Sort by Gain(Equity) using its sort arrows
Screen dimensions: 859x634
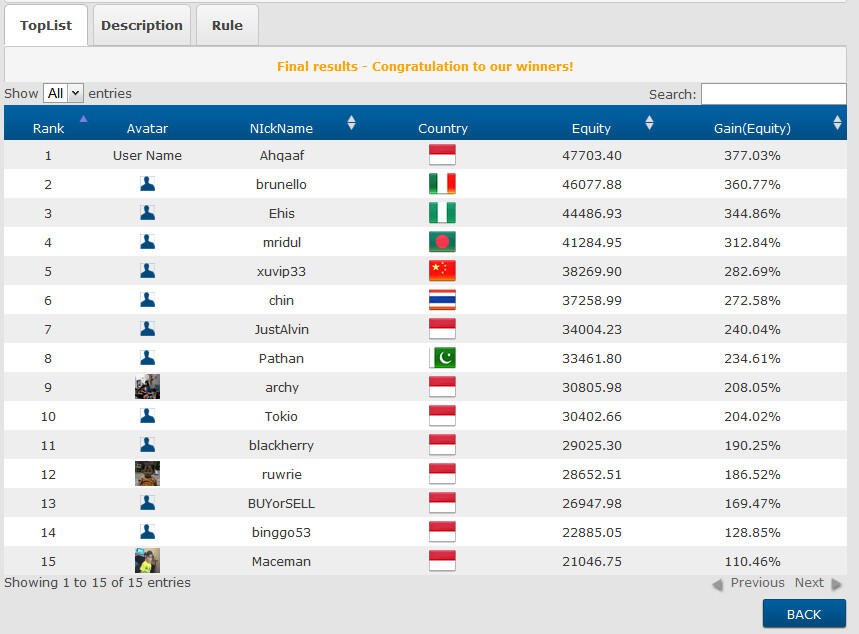click(x=837, y=123)
